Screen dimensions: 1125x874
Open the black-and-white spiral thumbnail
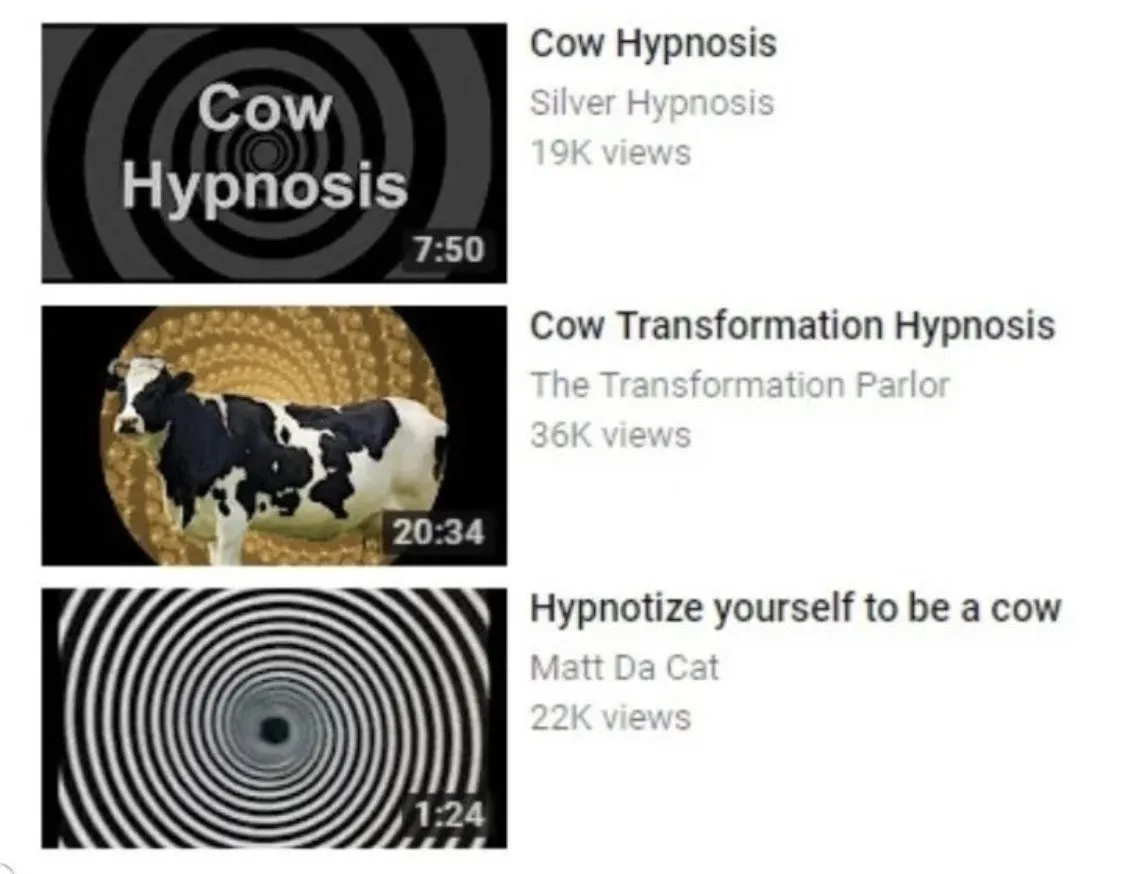point(274,718)
